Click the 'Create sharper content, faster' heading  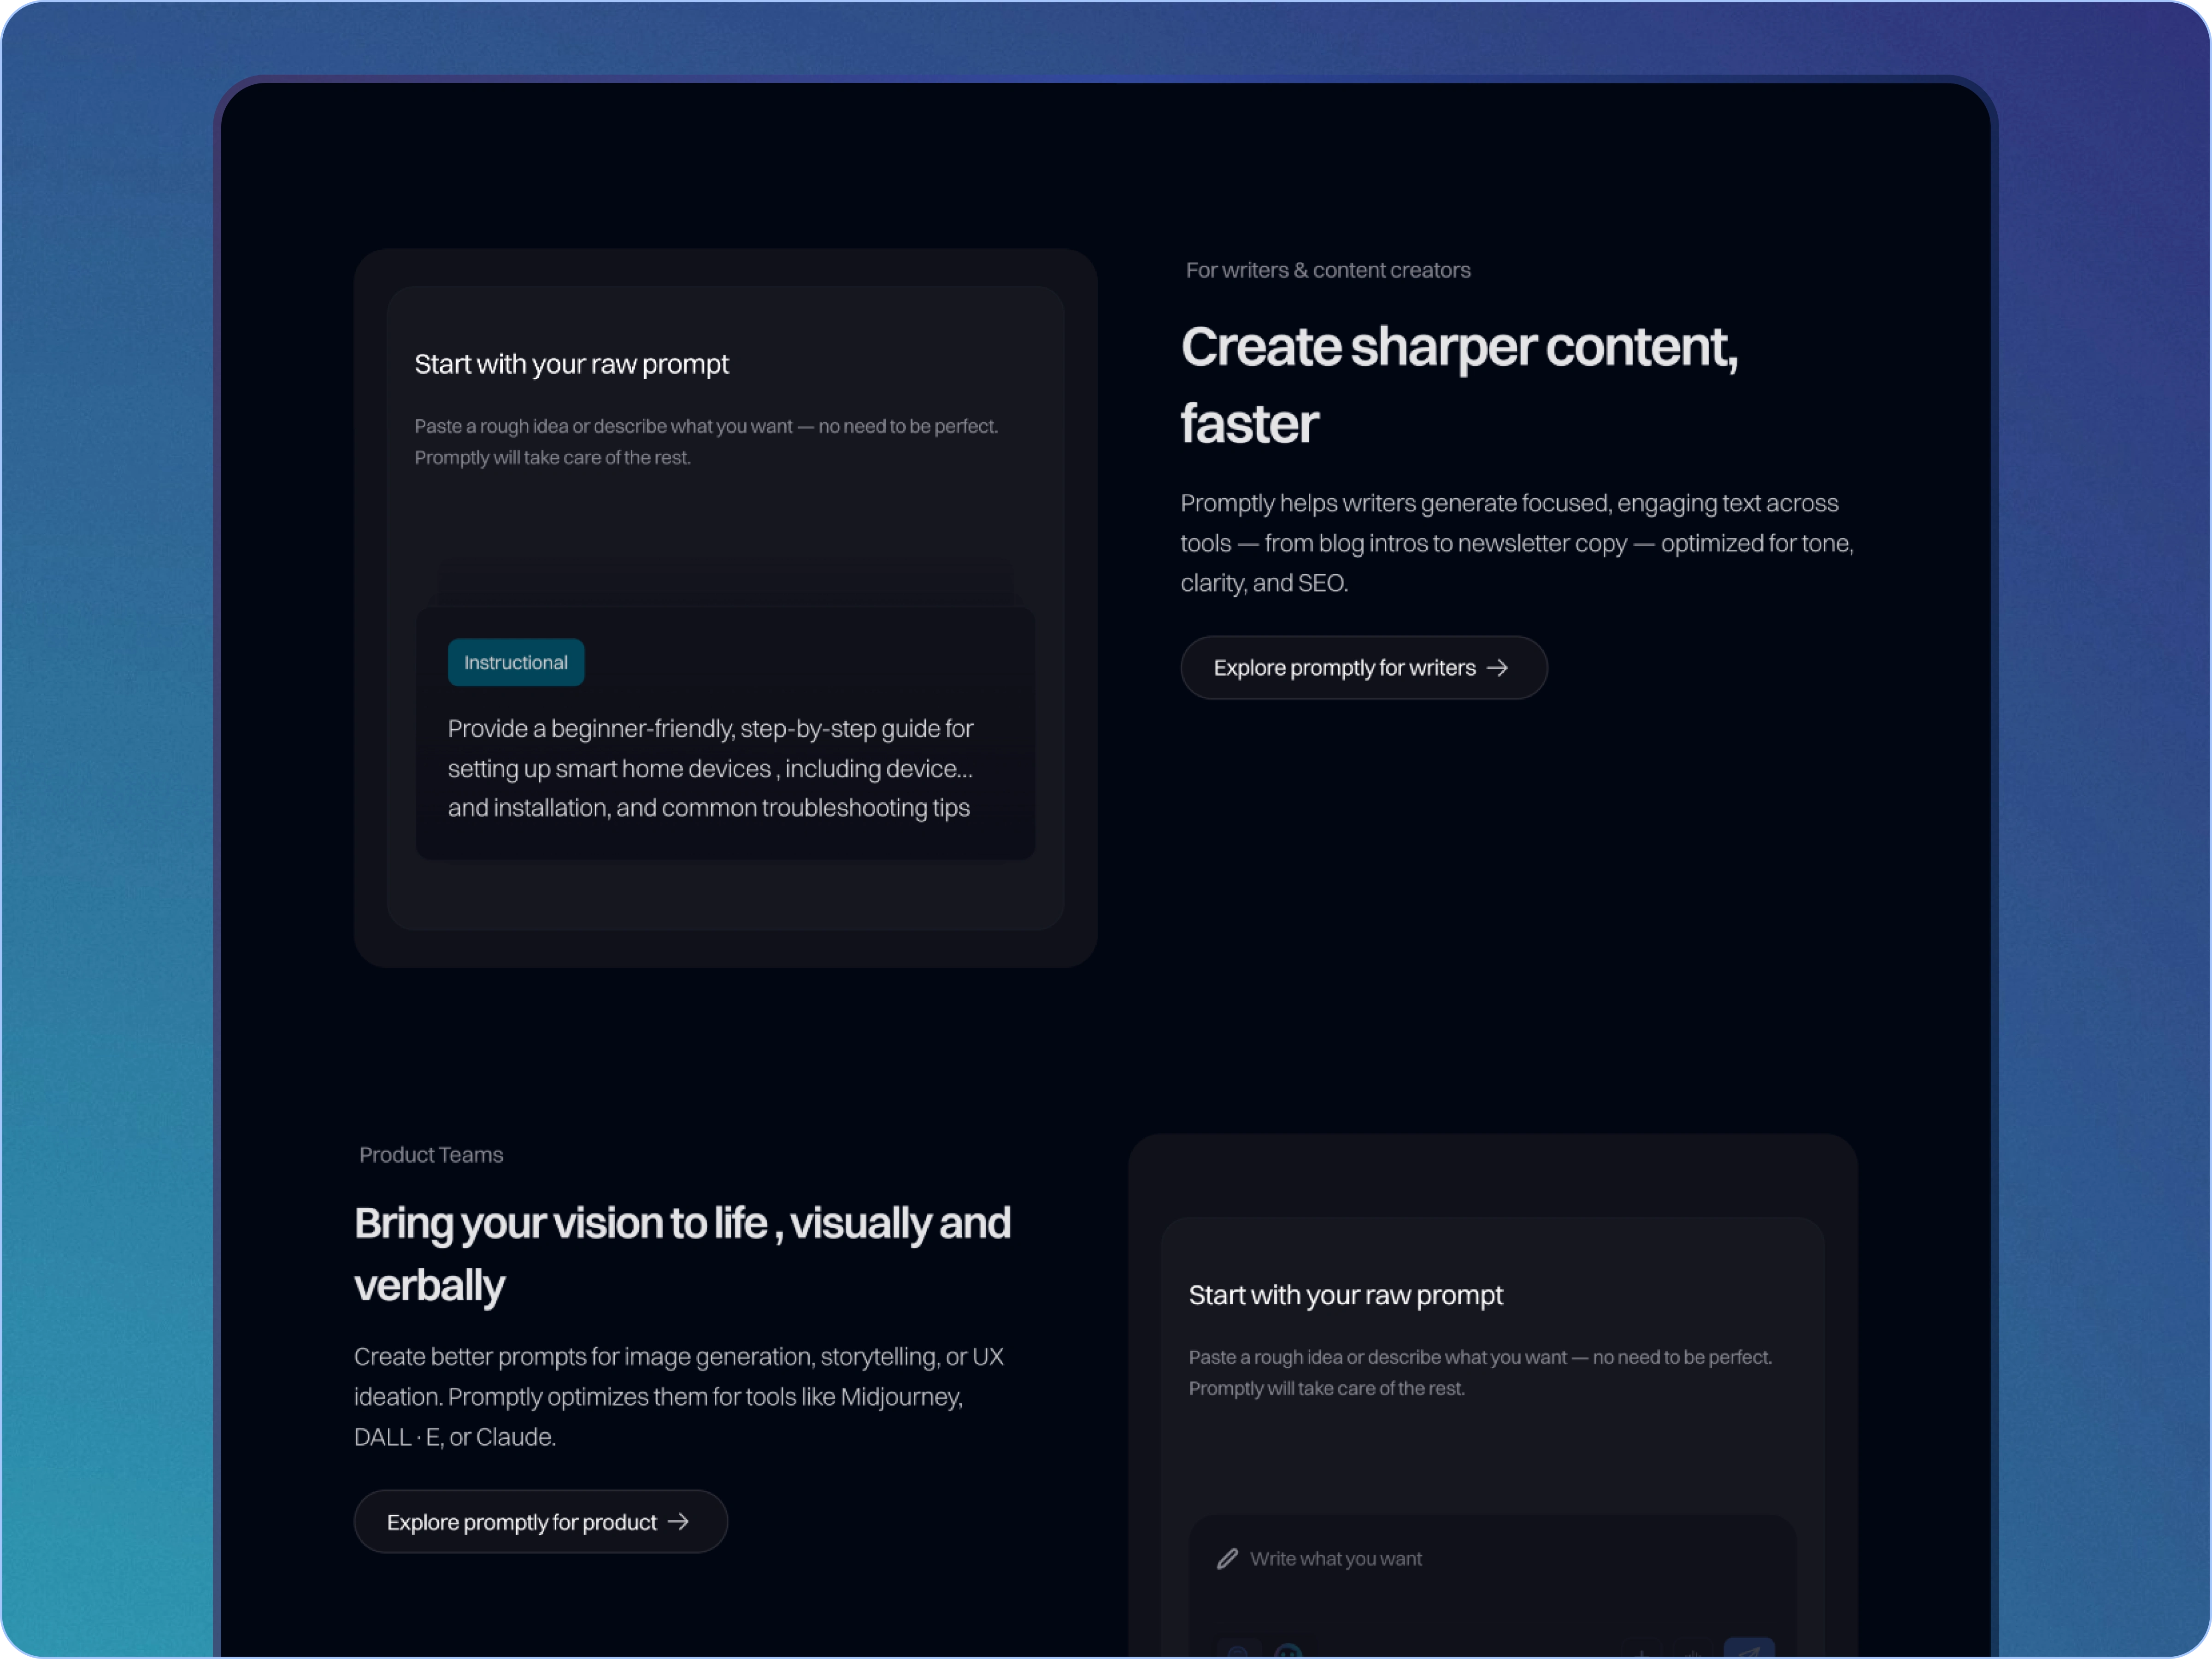coord(1459,384)
